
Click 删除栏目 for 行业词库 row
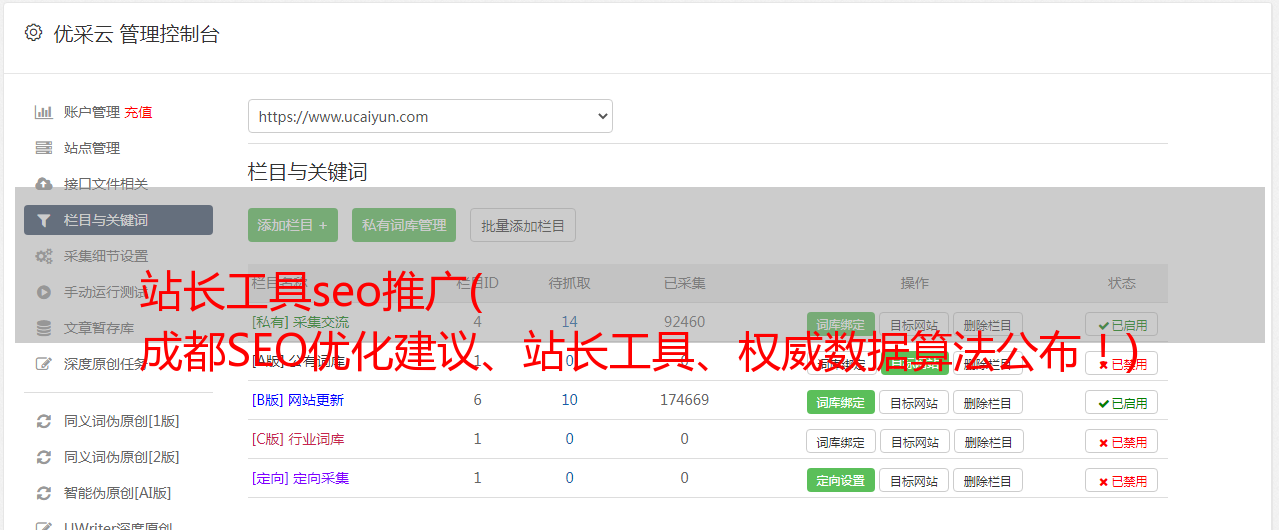pyautogui.click(x=988, y=441)
